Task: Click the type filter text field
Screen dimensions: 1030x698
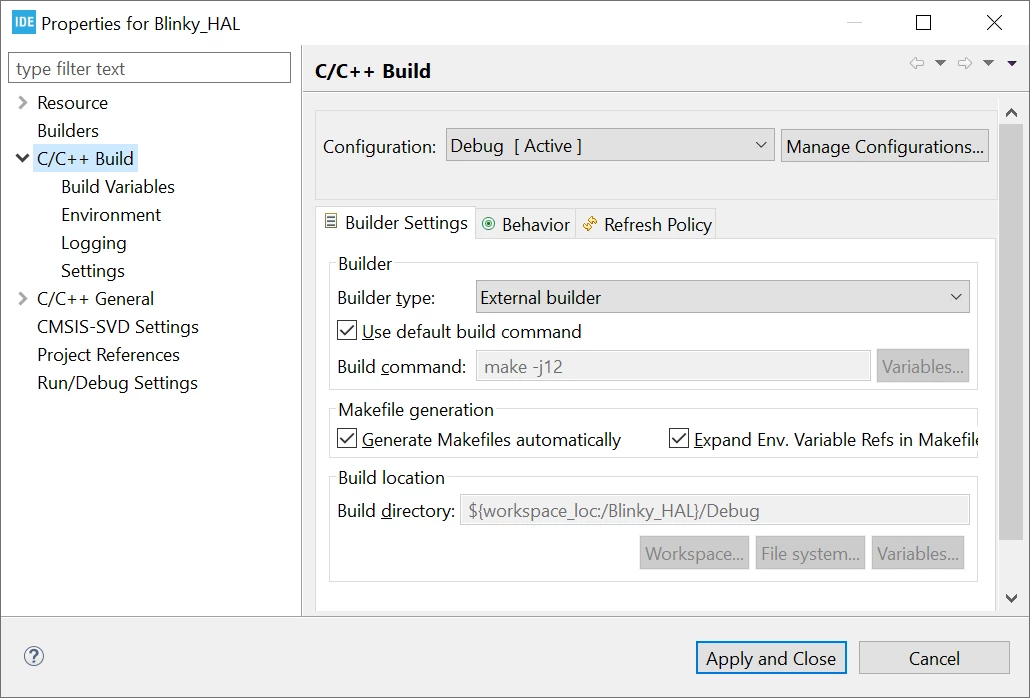Action: (149, 68)
